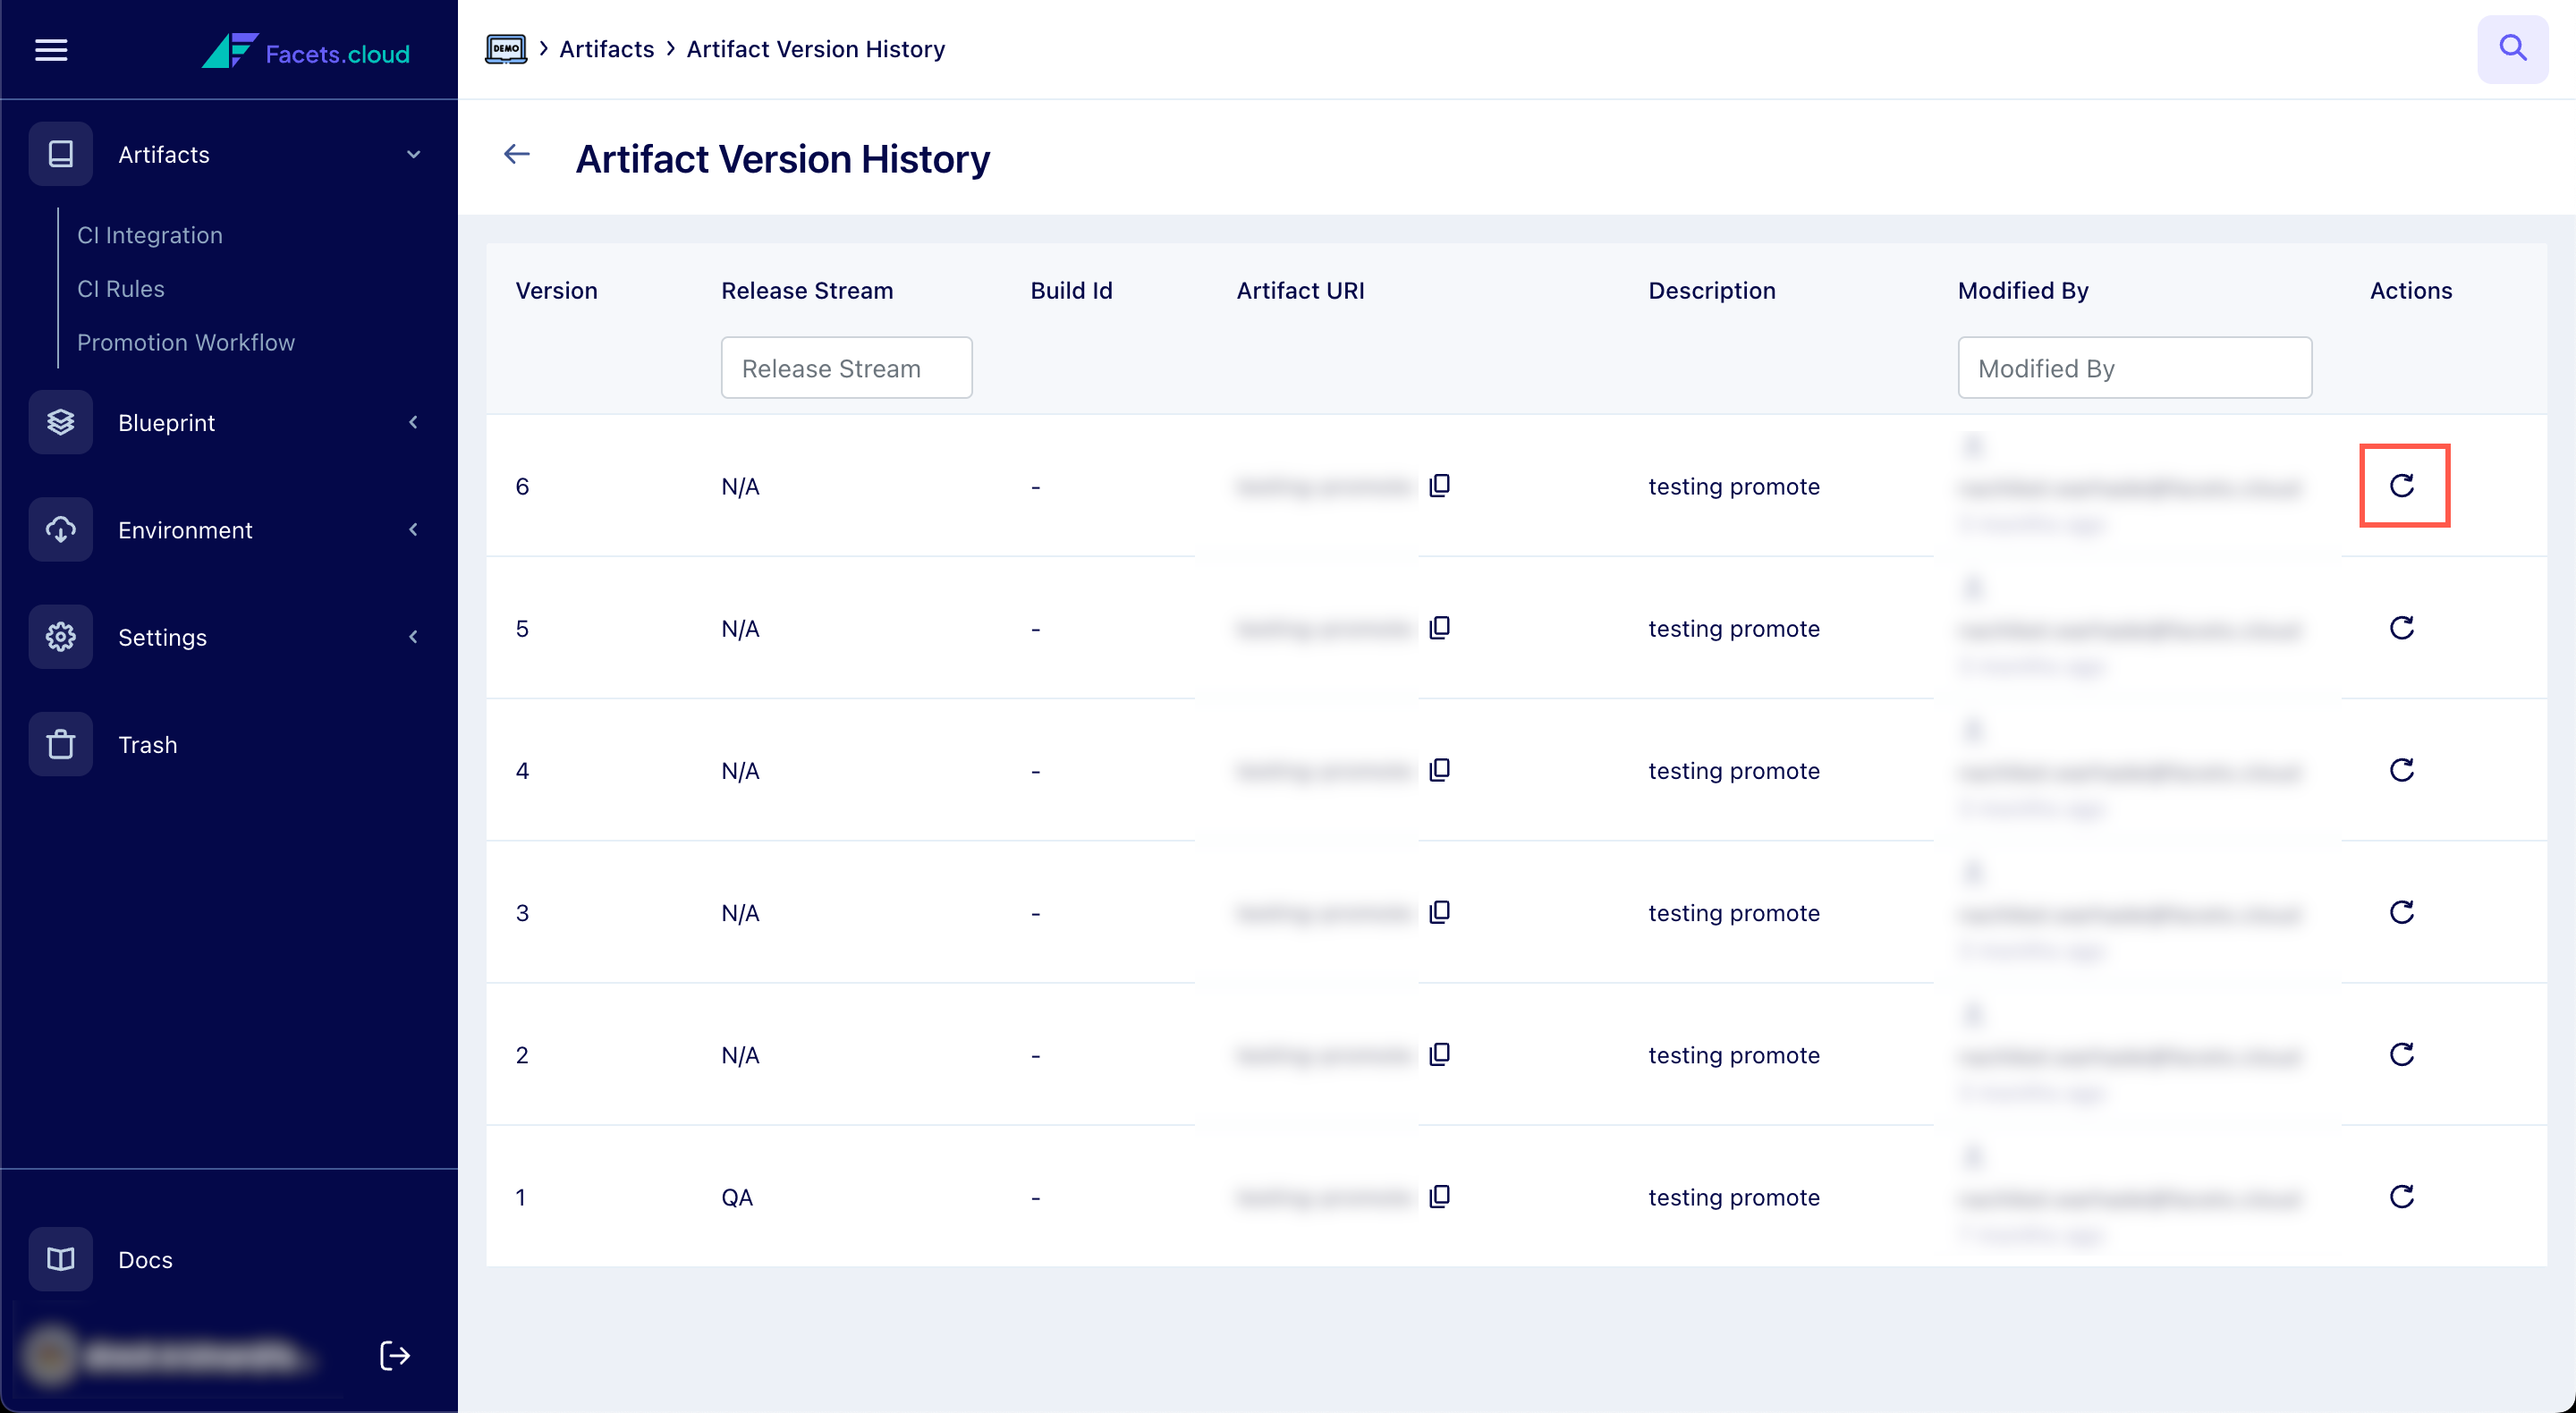Click the logout icon at bottom
Viewport: 2576px width, 1413px height.
click(x=395, y=1355)
